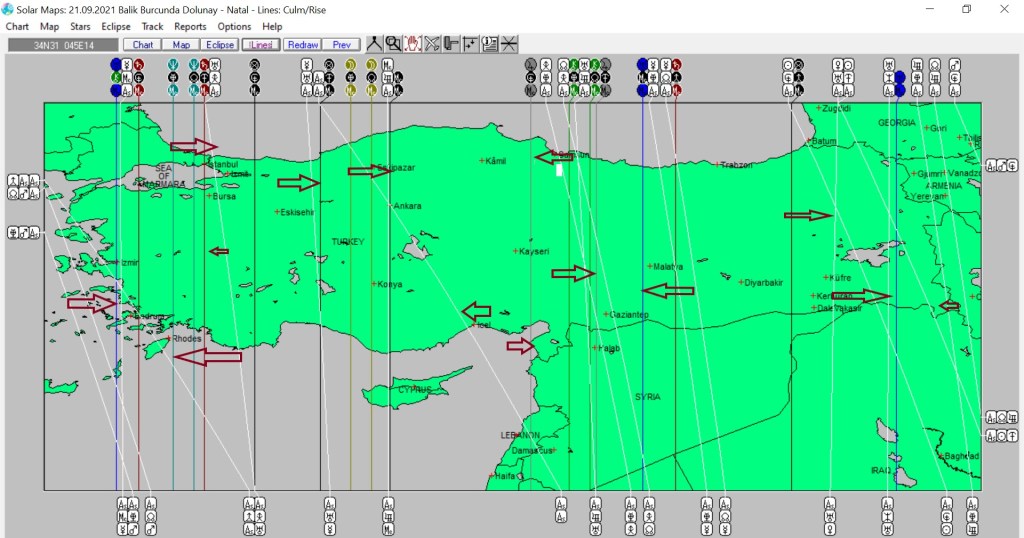
Task: Select the red hand pan tool
Action: point(412,44)
